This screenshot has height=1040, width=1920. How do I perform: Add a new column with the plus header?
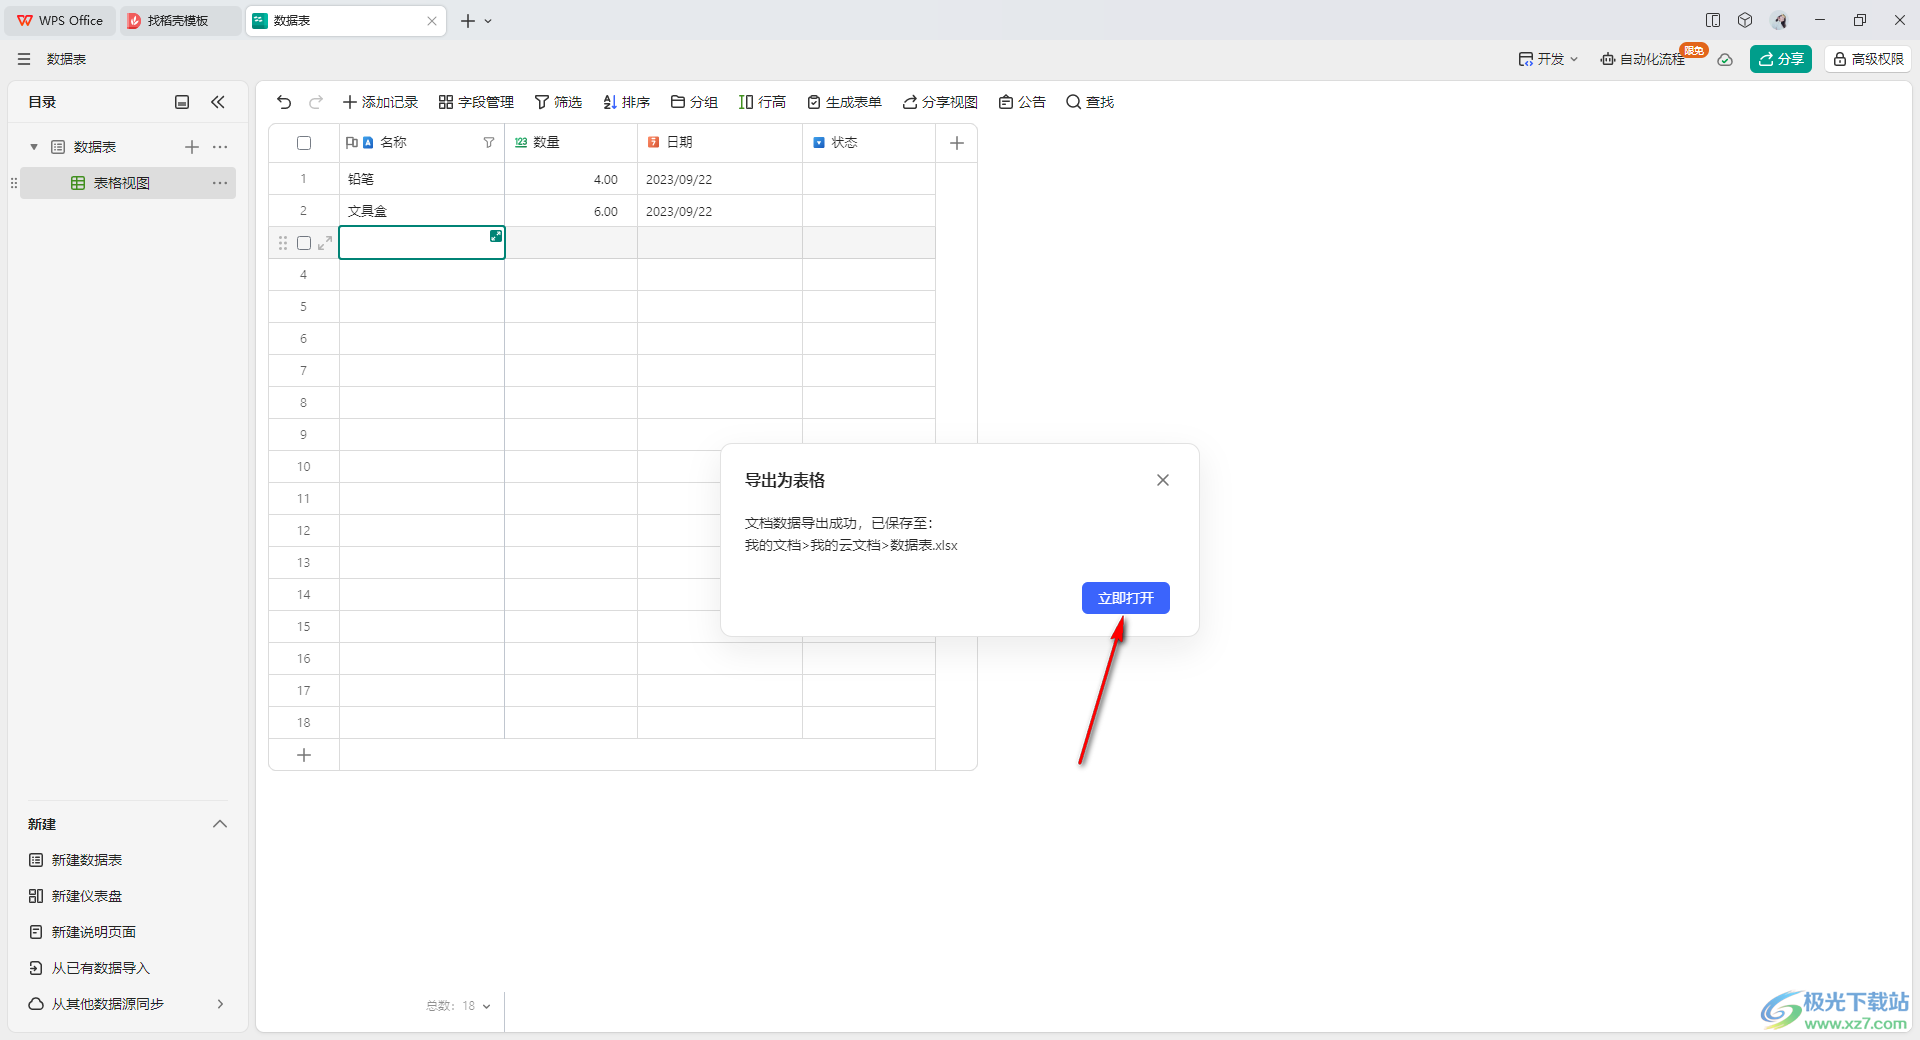pyautogui.click(x=957, y=143)
